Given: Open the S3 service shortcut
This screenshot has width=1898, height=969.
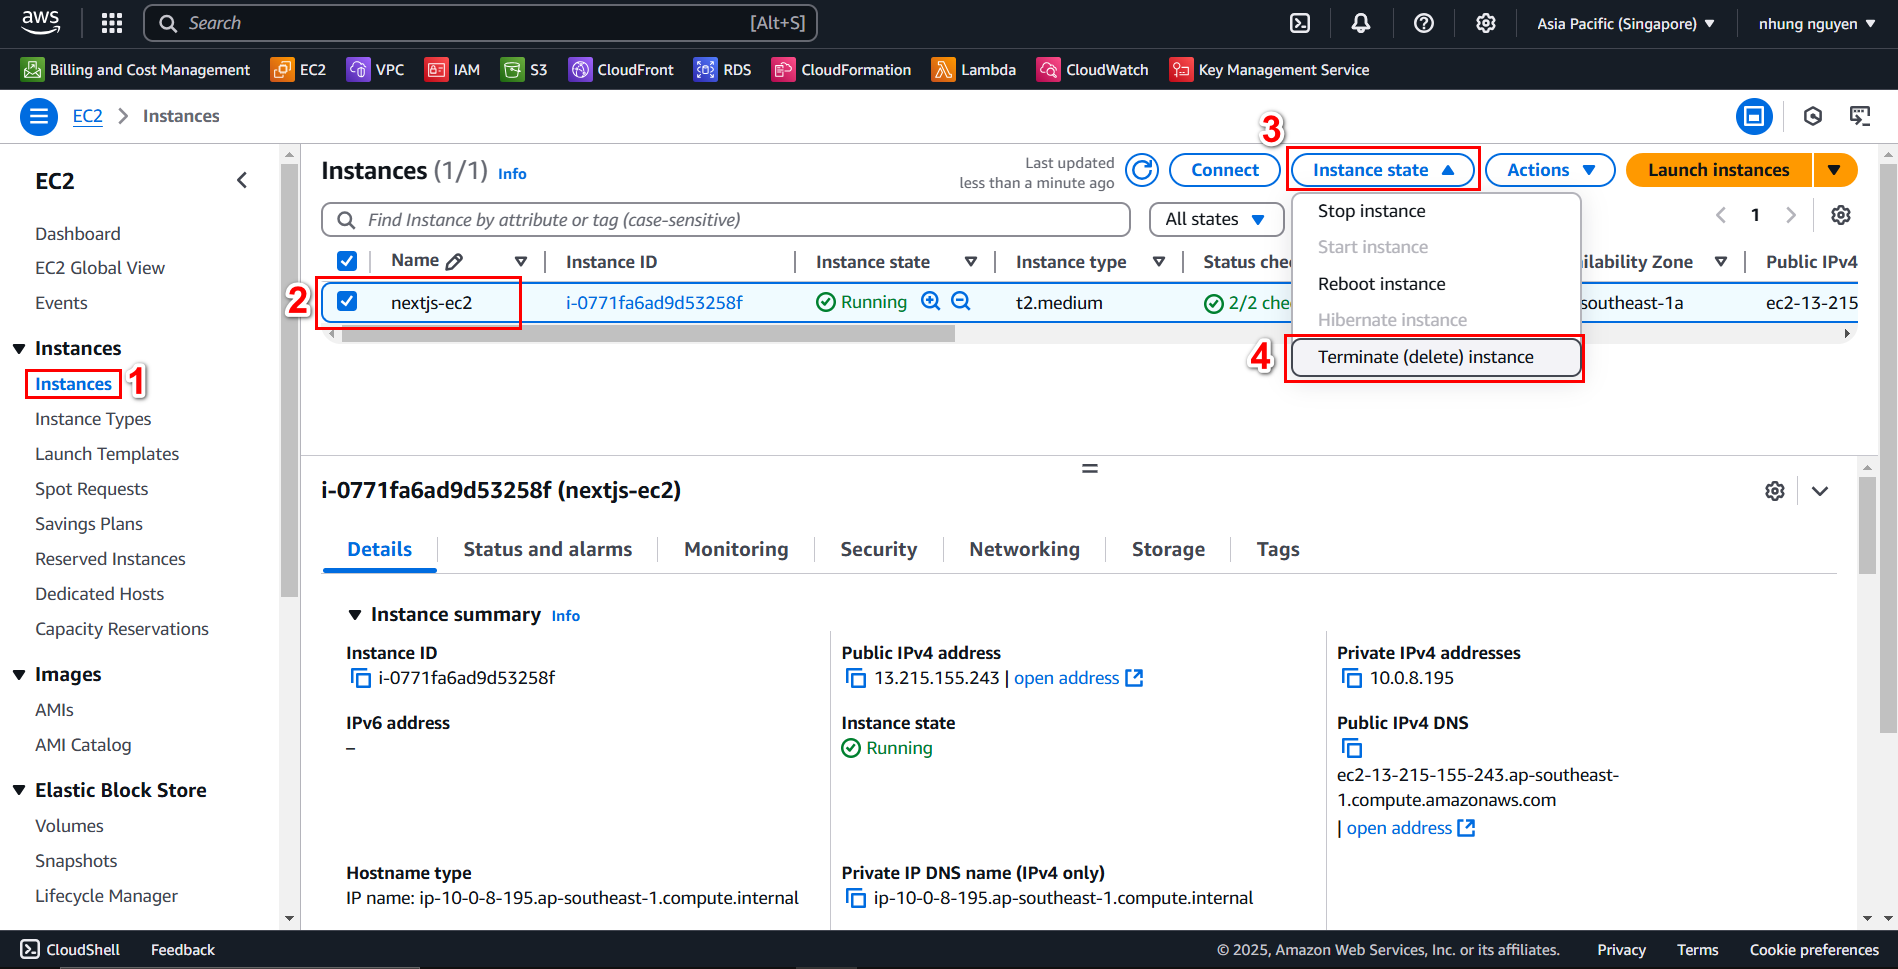Looking at the screenshot, I should point(524,70).
